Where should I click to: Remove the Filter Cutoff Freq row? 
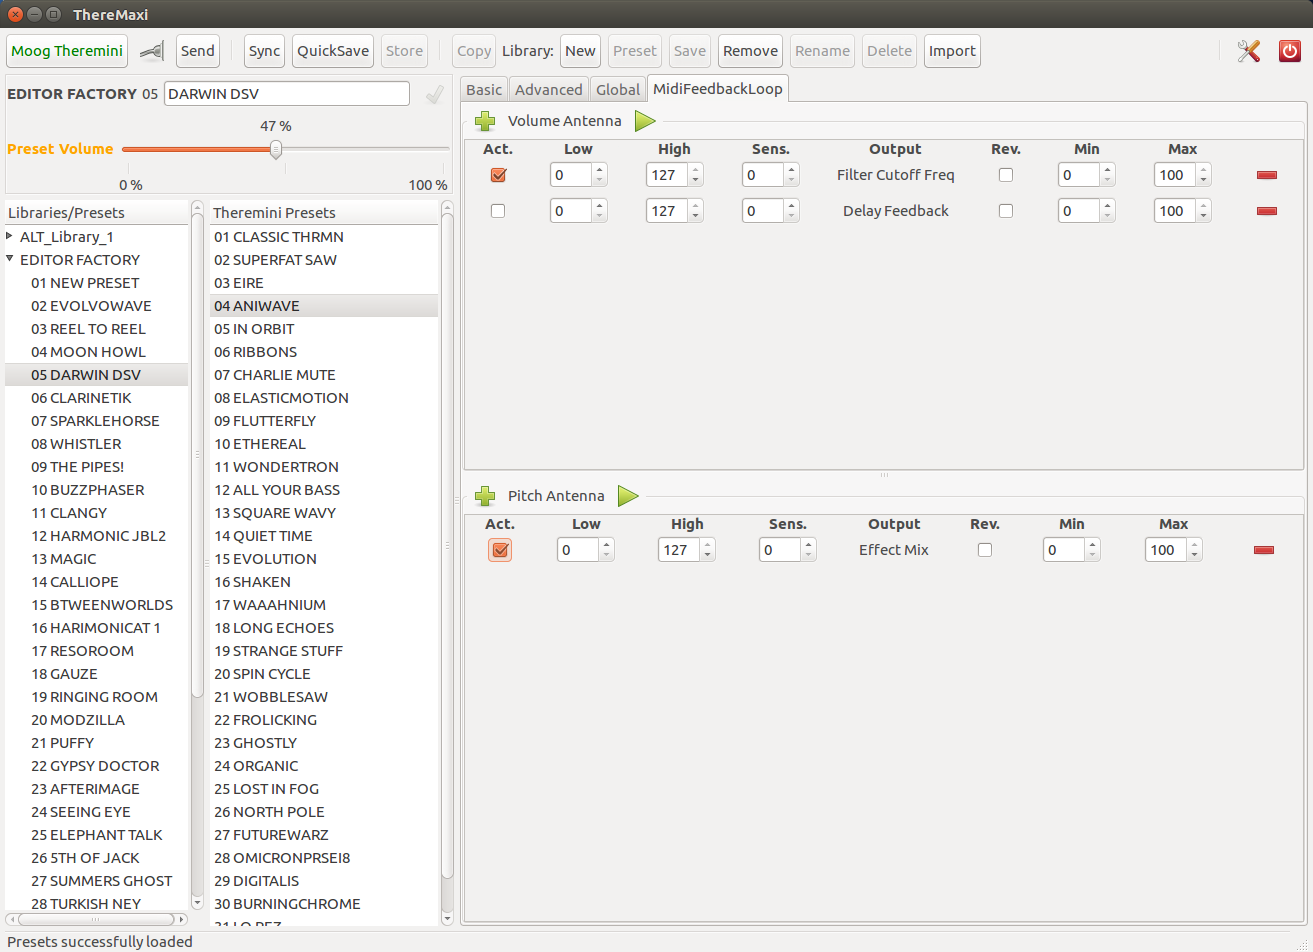pos(1266,175)
